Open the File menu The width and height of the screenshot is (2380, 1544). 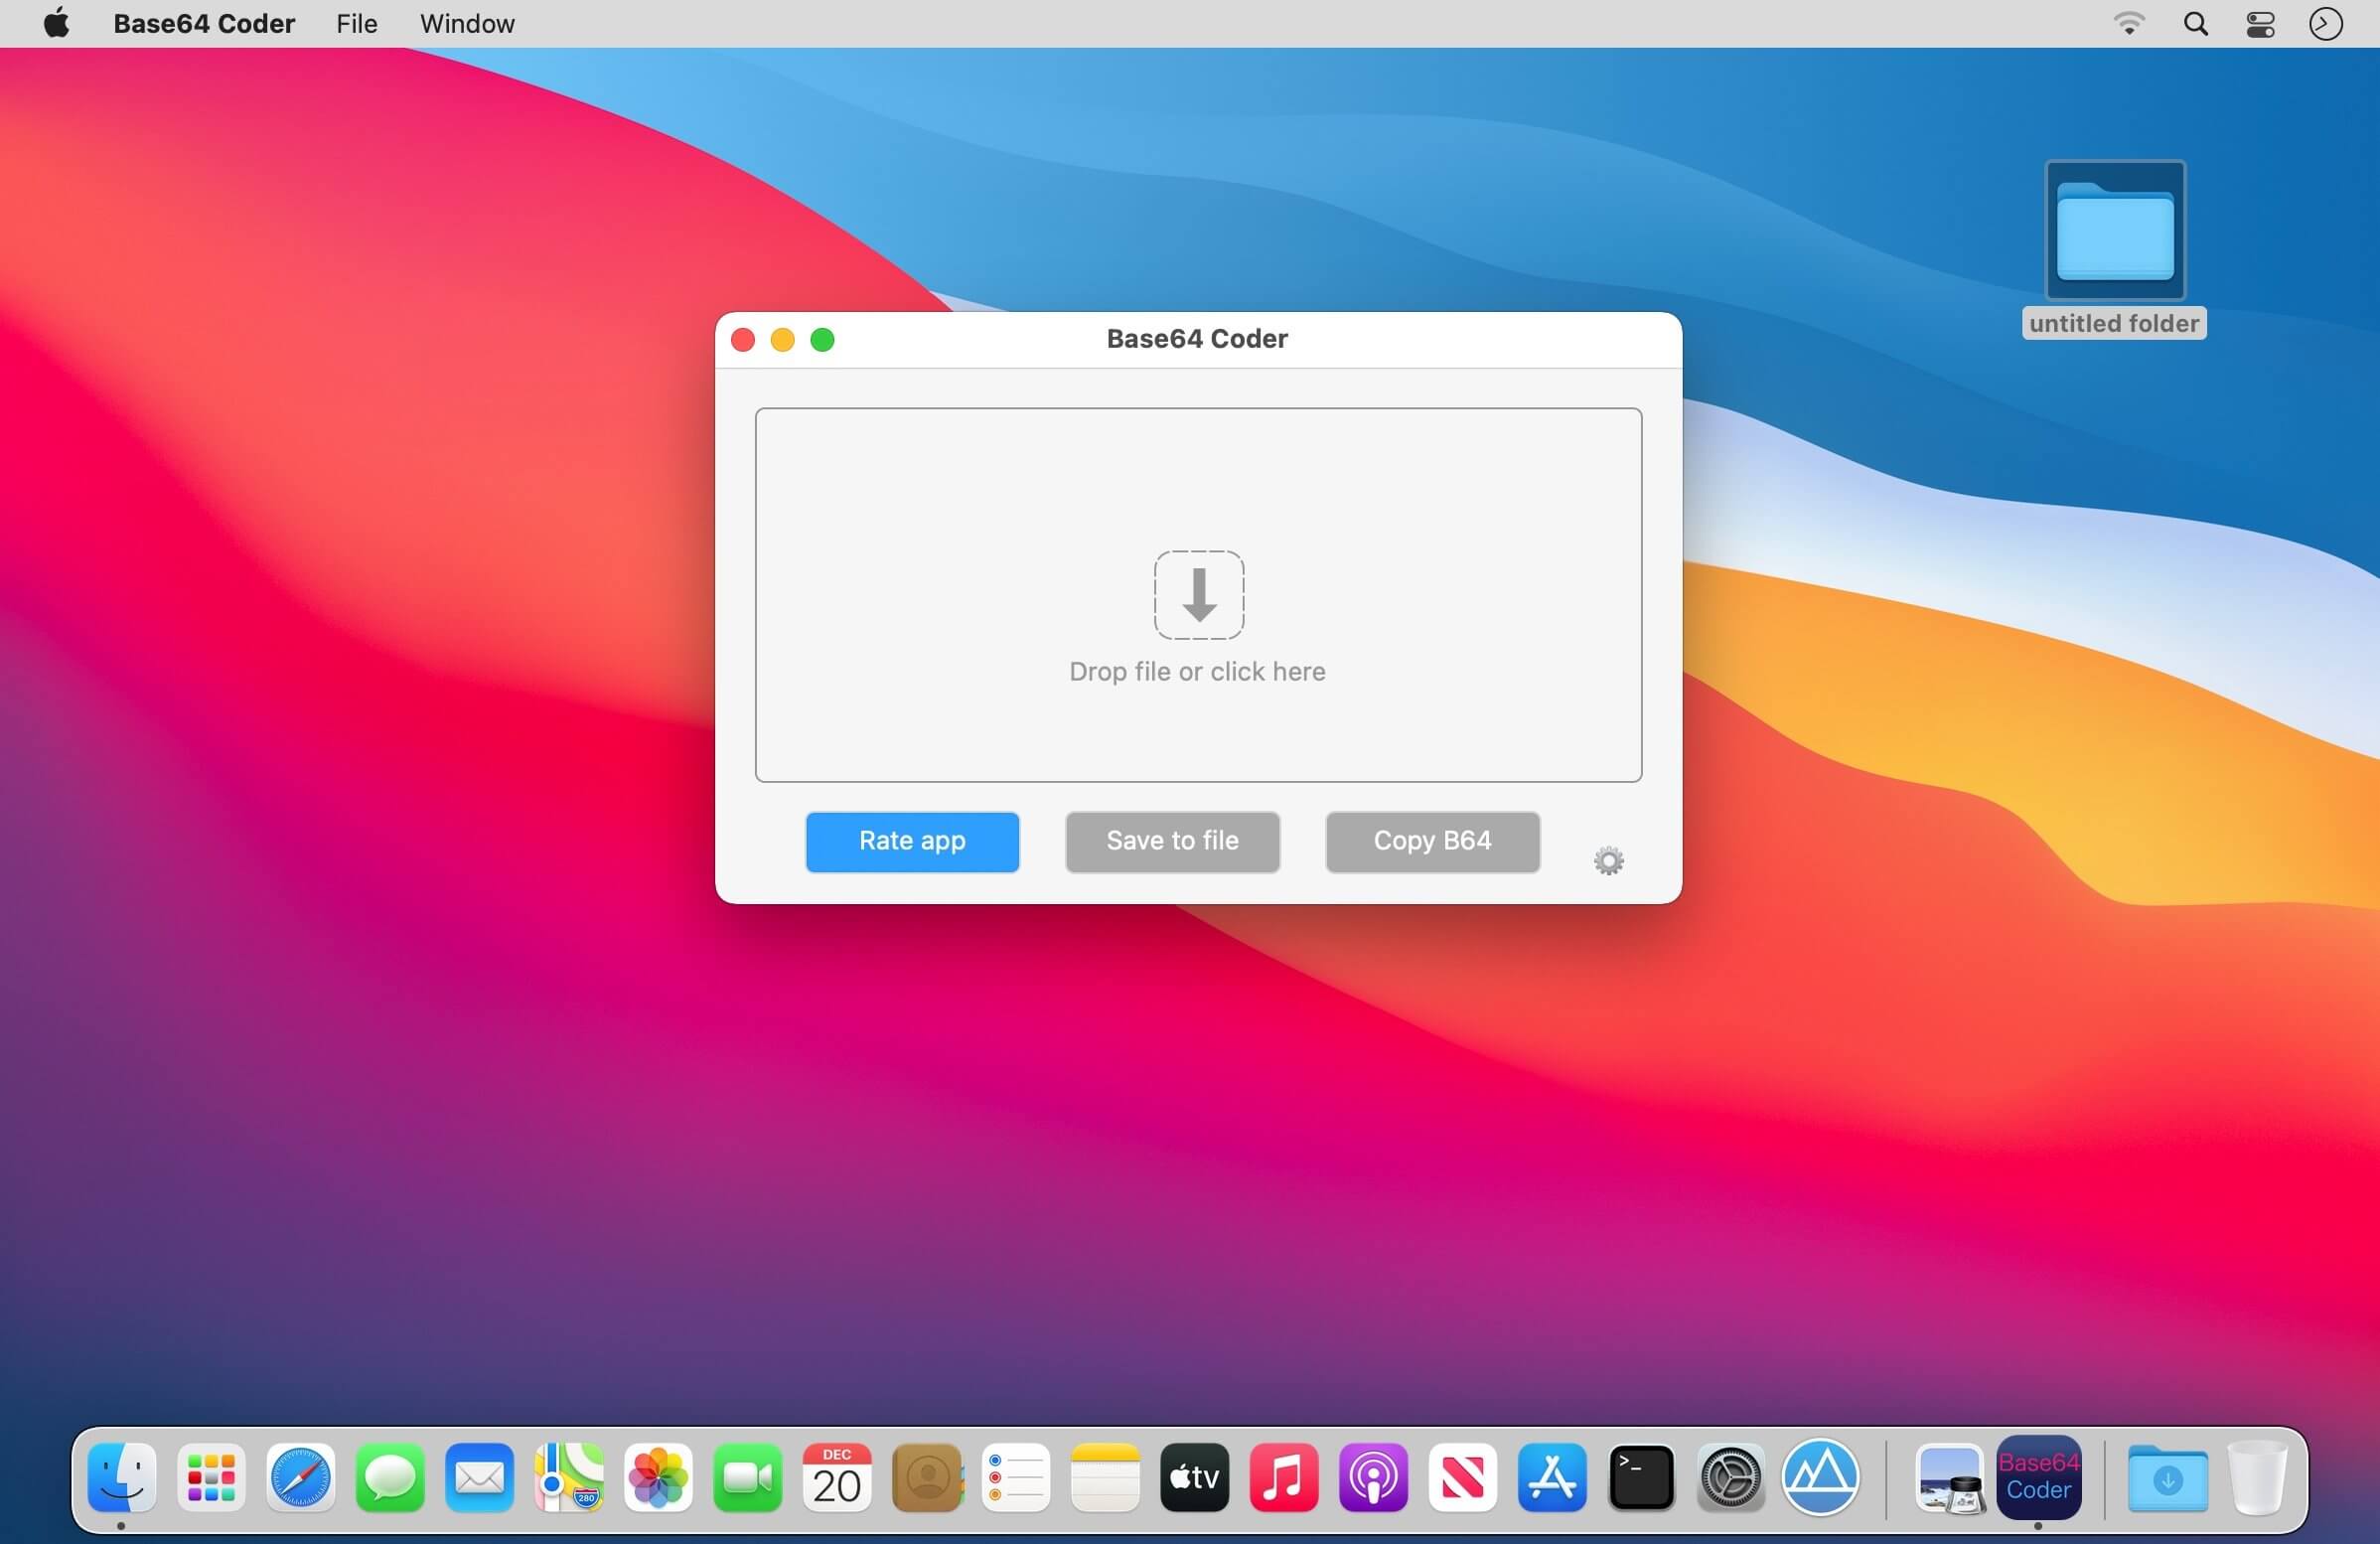click(356, 24)
